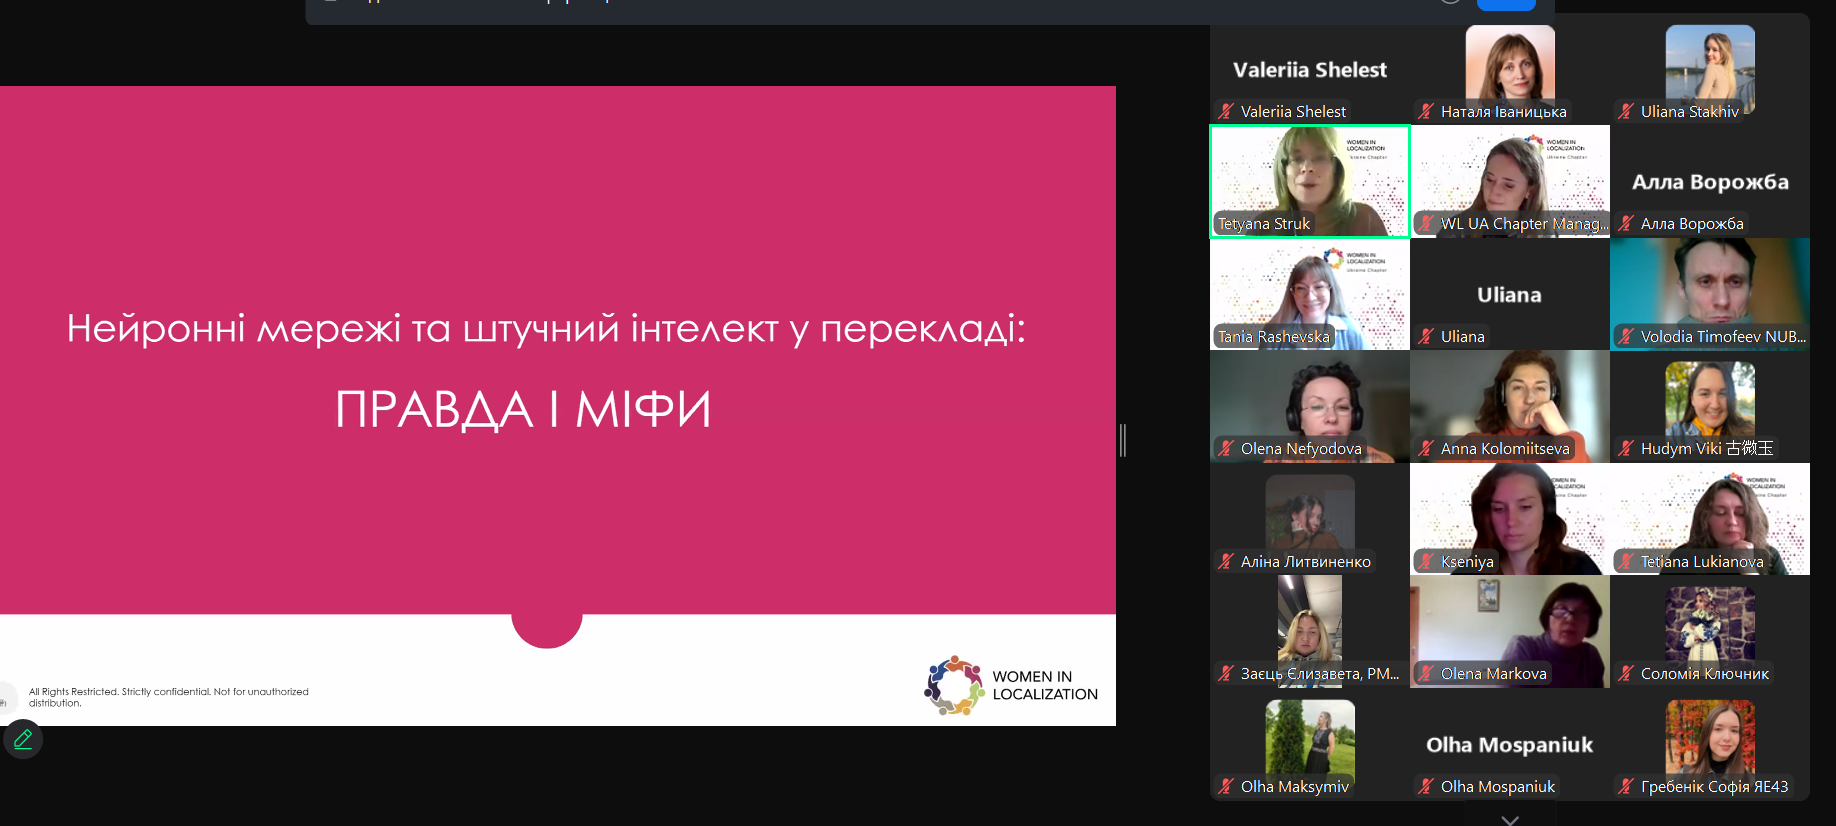Click the blue button in the top bar
This screenshot has height=826, width=1836.
[x=1505, y=4]
